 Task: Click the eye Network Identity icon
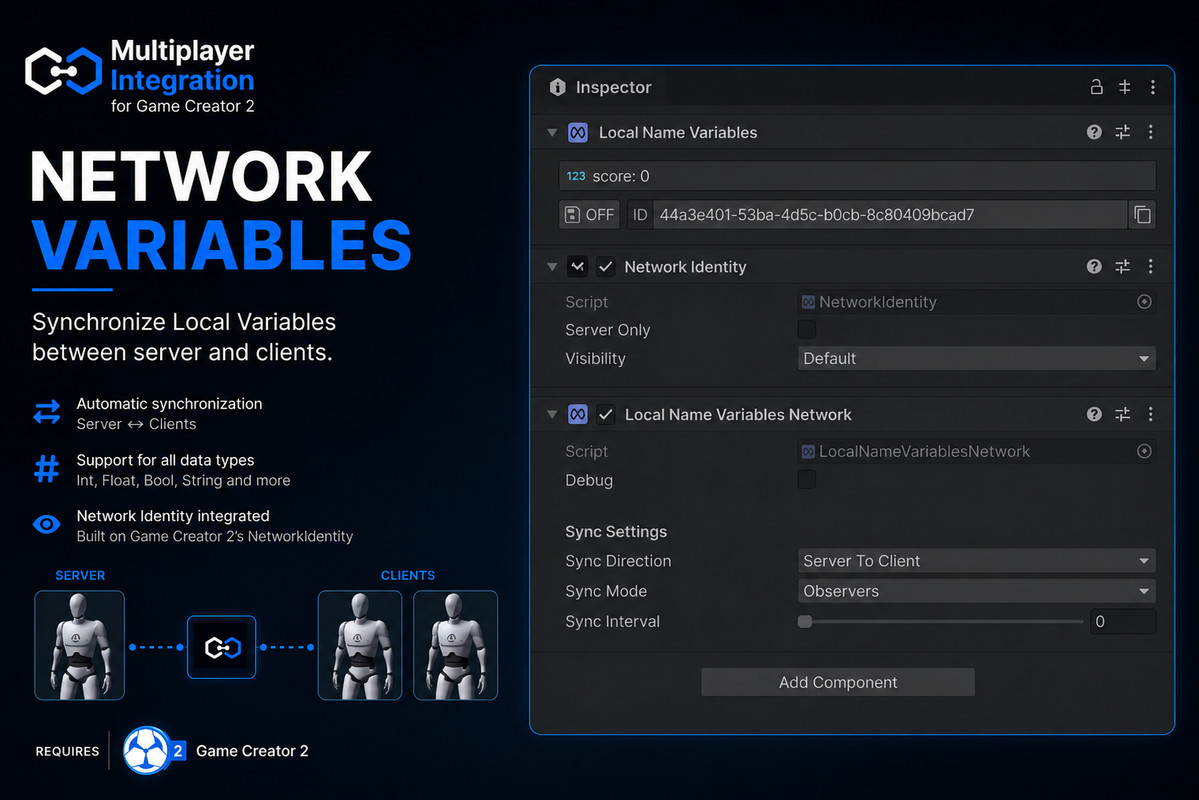tap(47, 525)
